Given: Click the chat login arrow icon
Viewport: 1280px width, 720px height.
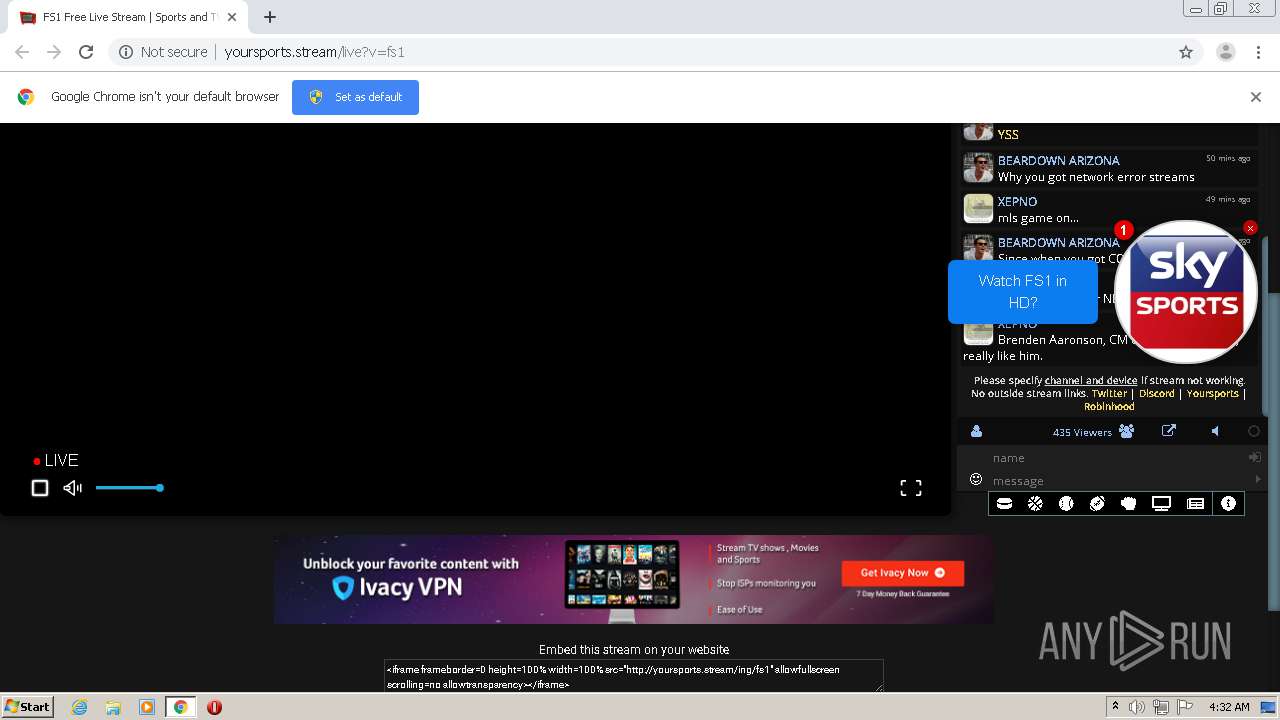Looking at the screenshot, I should tap(1254, 457).
